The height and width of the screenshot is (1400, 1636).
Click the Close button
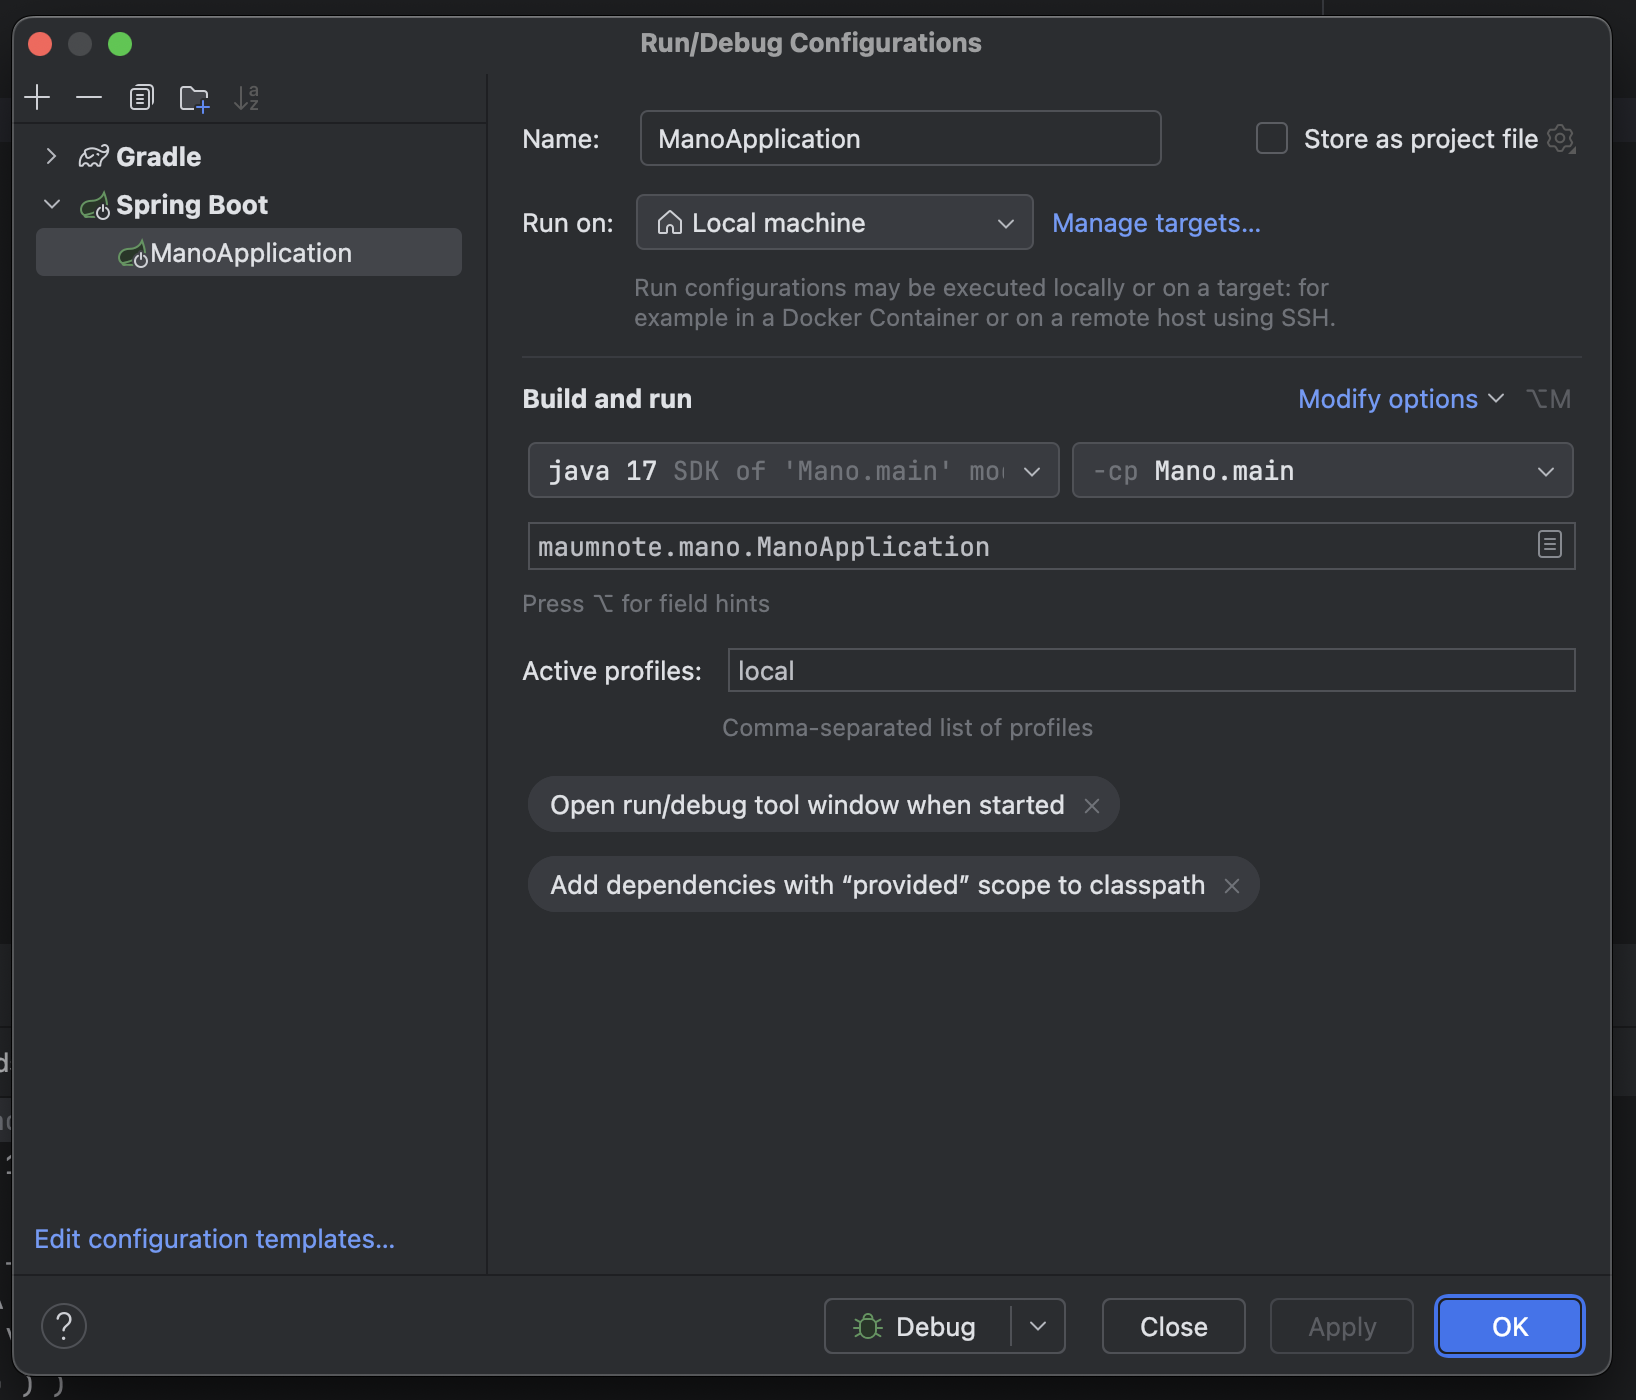(x=1173, y=1326)
